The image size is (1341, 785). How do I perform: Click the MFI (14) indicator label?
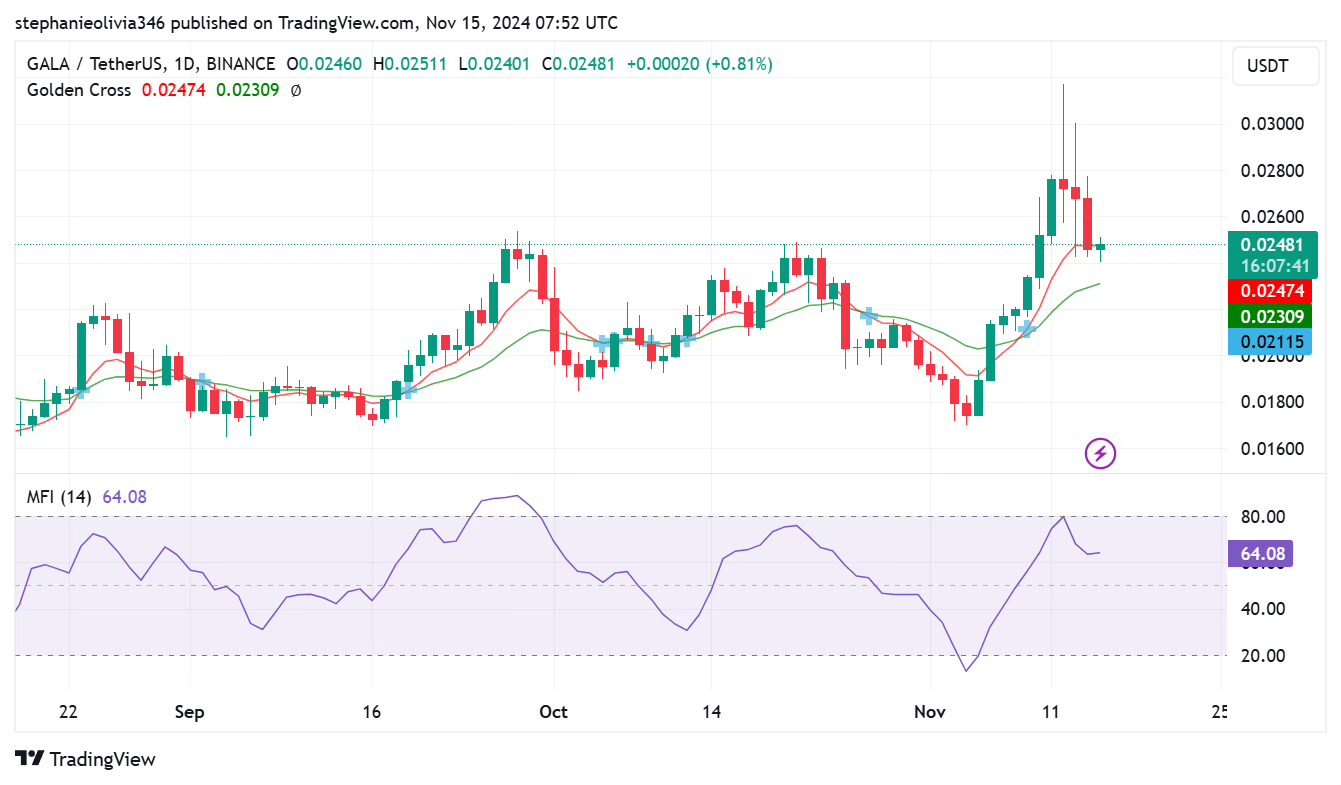click(x=59, y=496)
